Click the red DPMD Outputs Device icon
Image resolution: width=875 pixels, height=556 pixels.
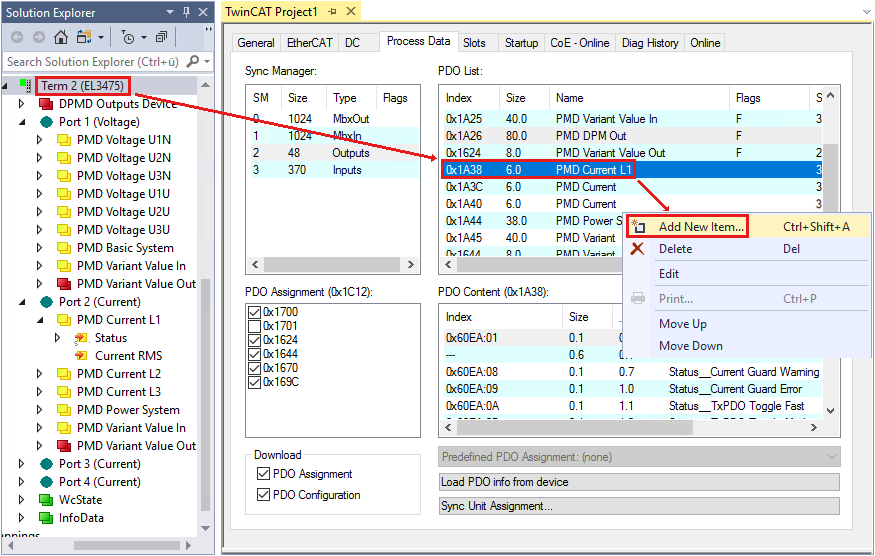[46, 104]
